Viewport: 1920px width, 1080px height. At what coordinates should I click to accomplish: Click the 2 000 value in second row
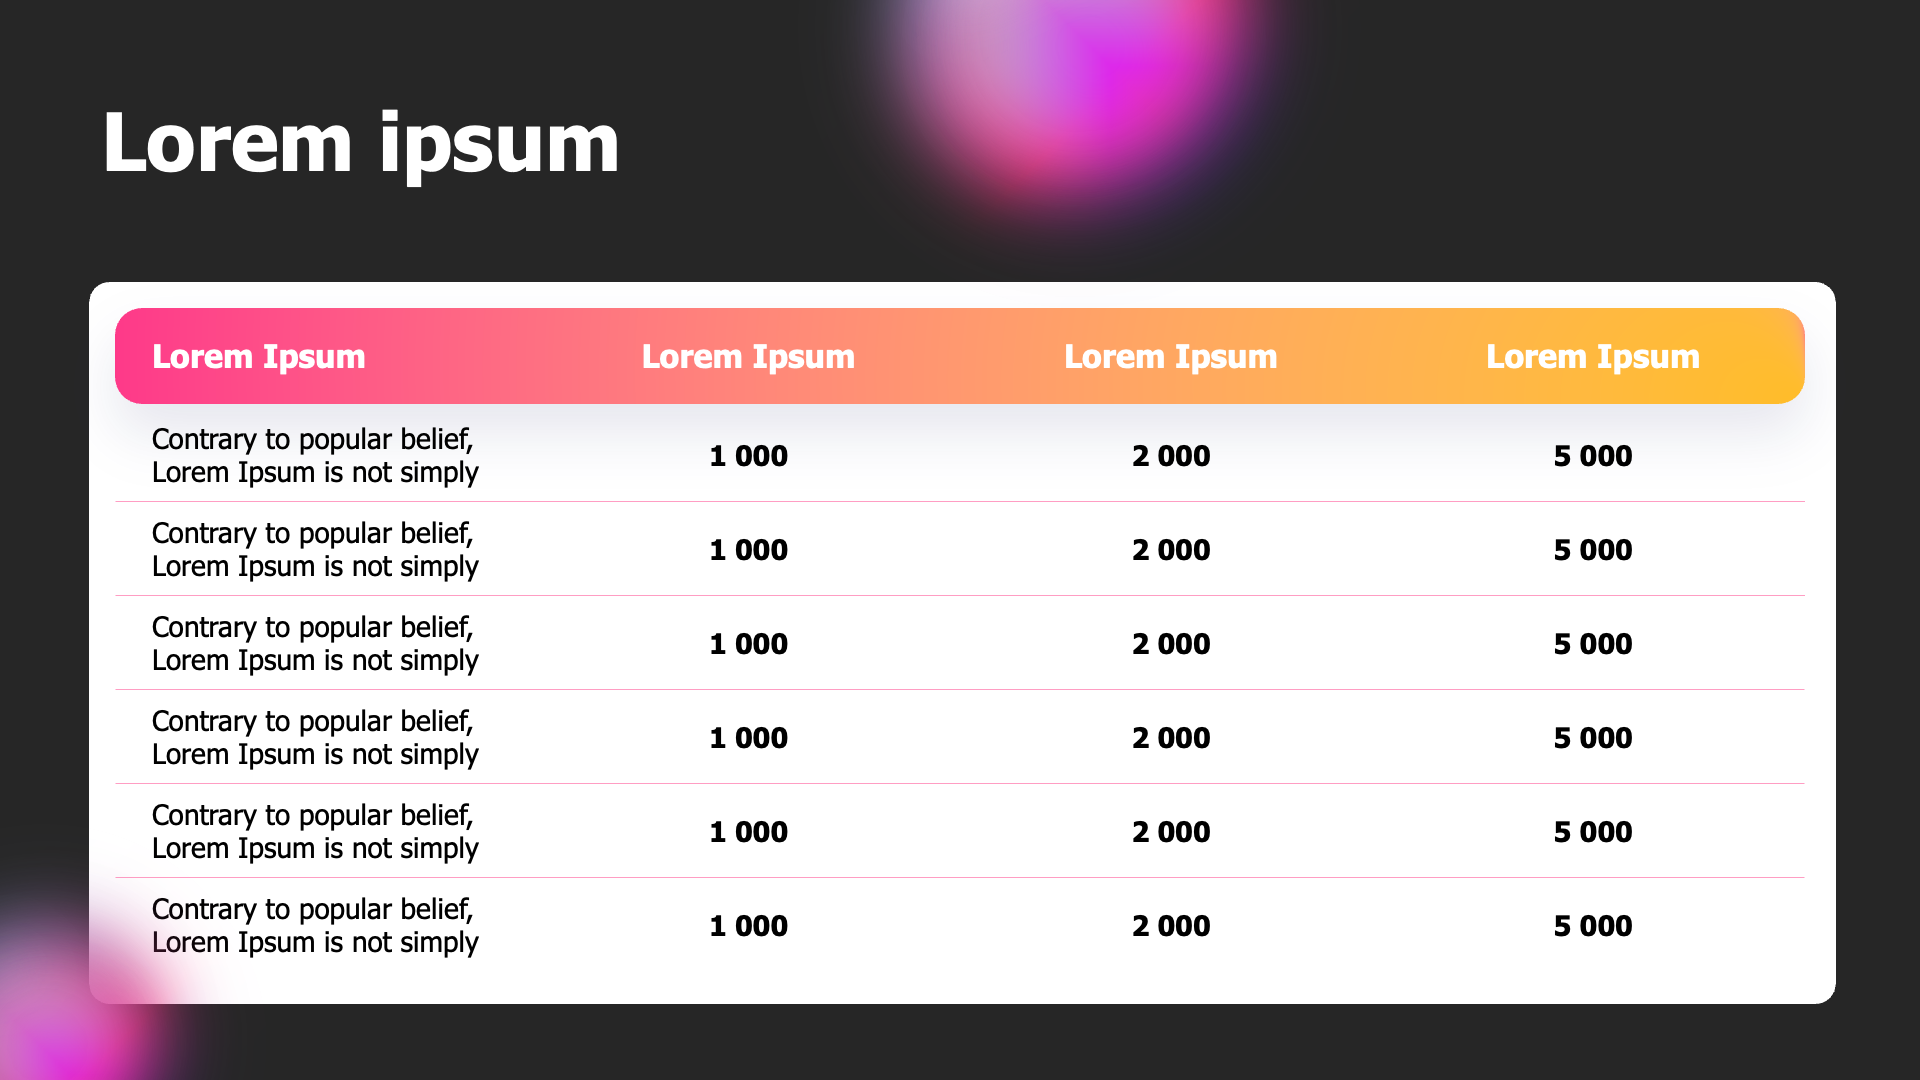[1170, 550]
